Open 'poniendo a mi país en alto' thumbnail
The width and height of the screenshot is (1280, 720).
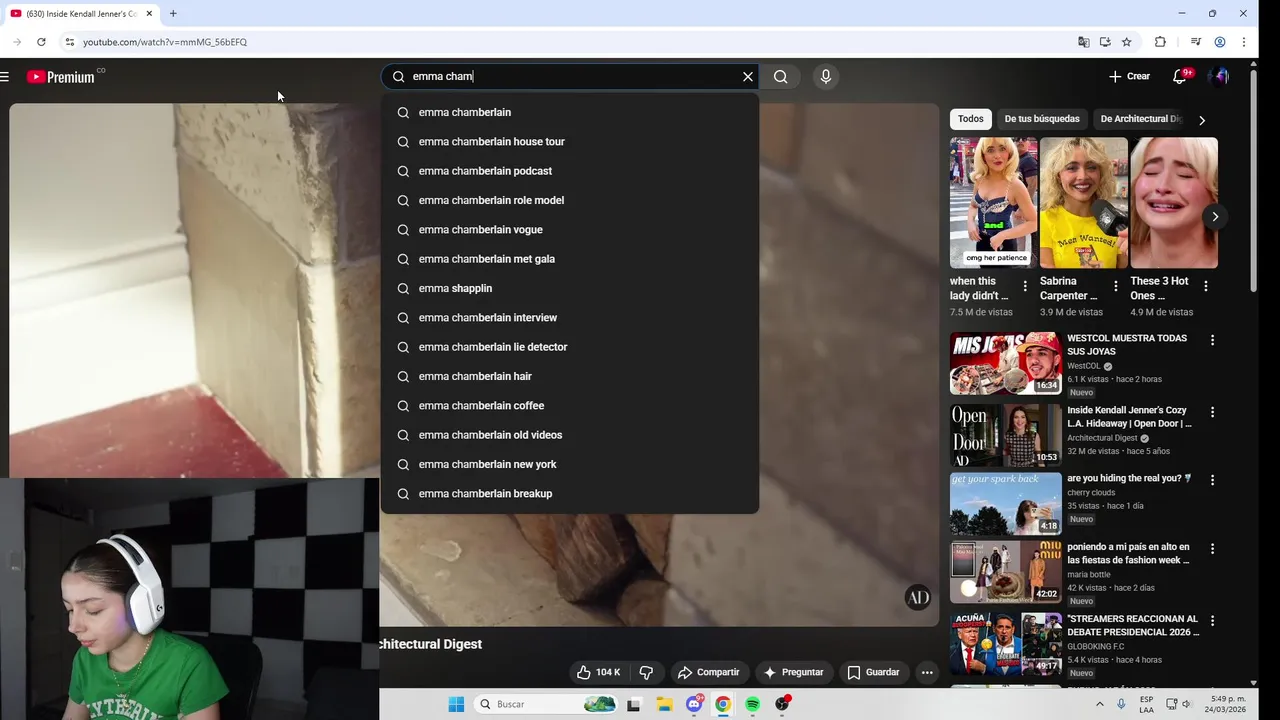point(1006,572)
